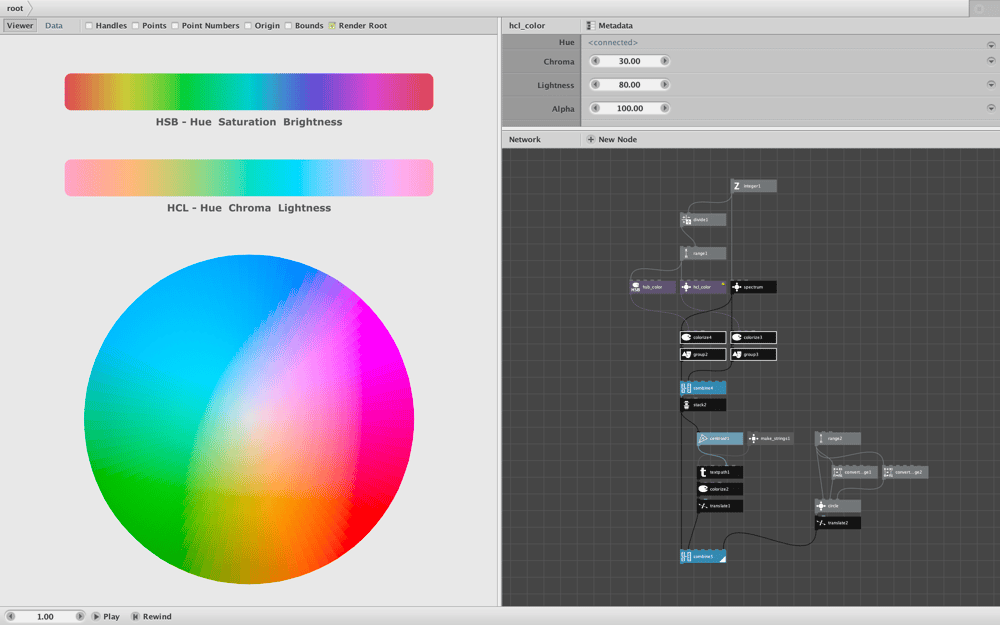Click the Network panel label
The image size is (1000, 625).
(x=524, y=139)
